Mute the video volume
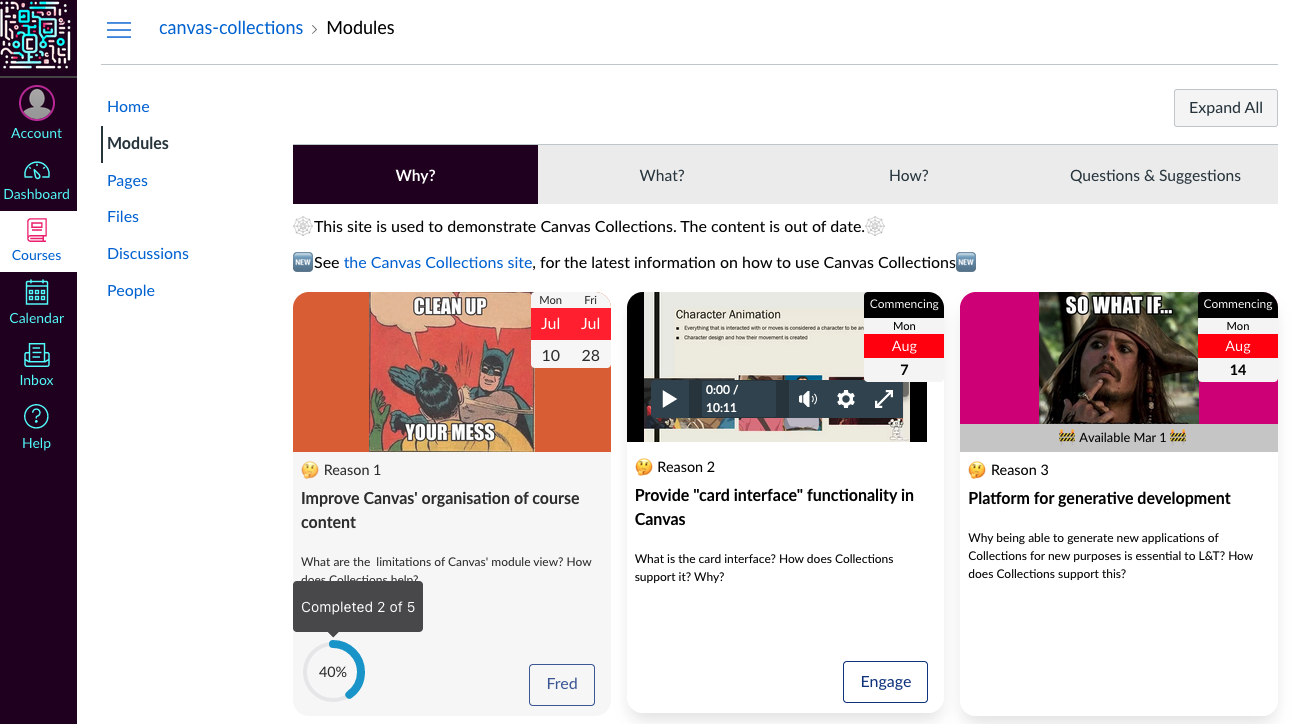This screenshot has width=1295, height=724. 808,399
